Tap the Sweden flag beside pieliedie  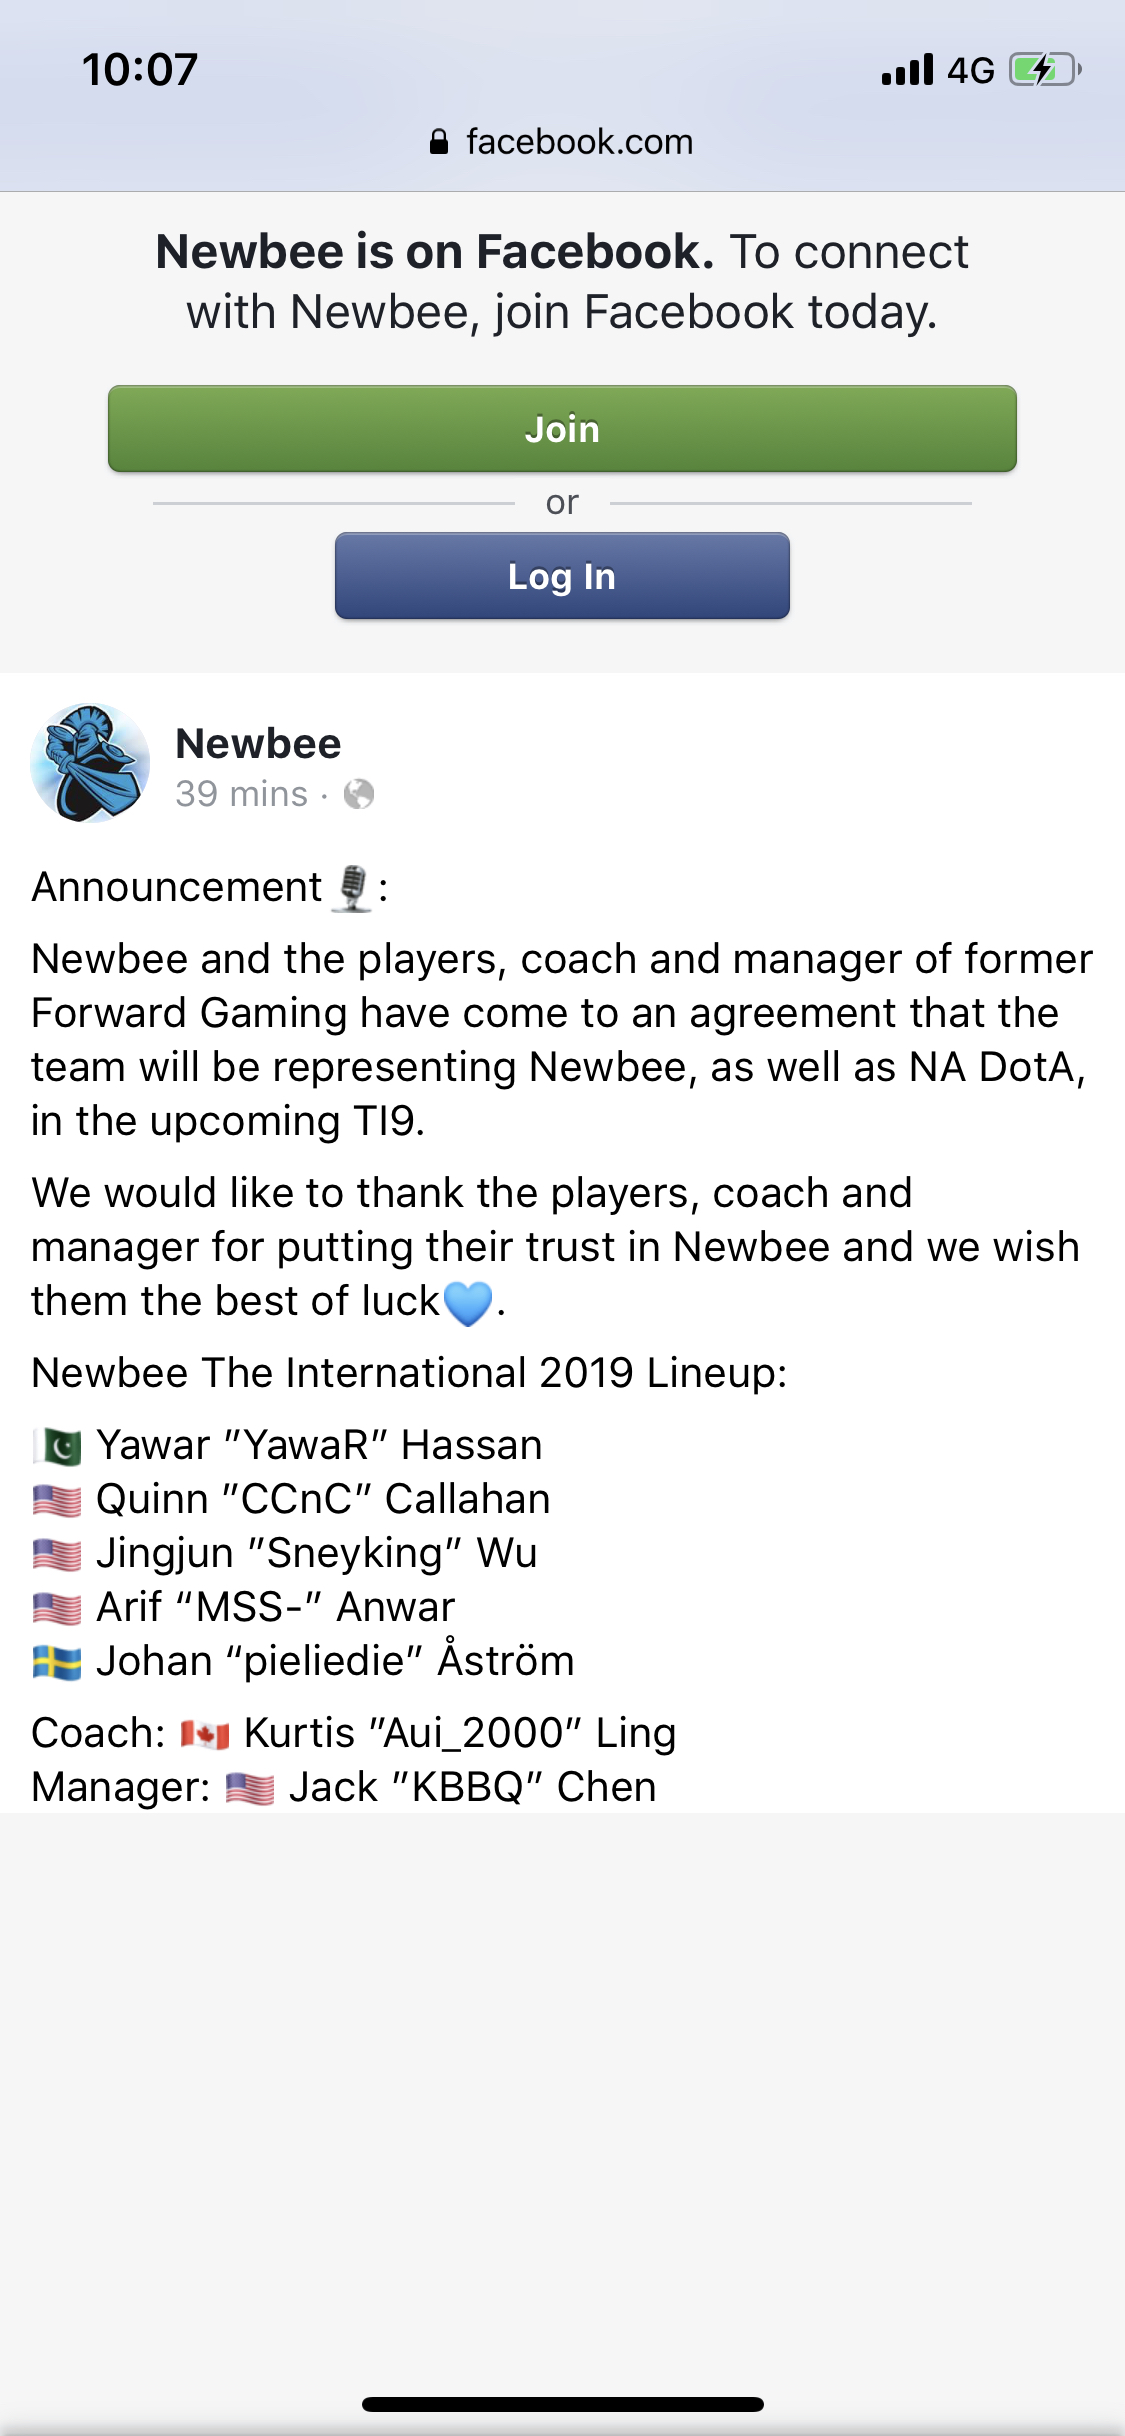57,1662
